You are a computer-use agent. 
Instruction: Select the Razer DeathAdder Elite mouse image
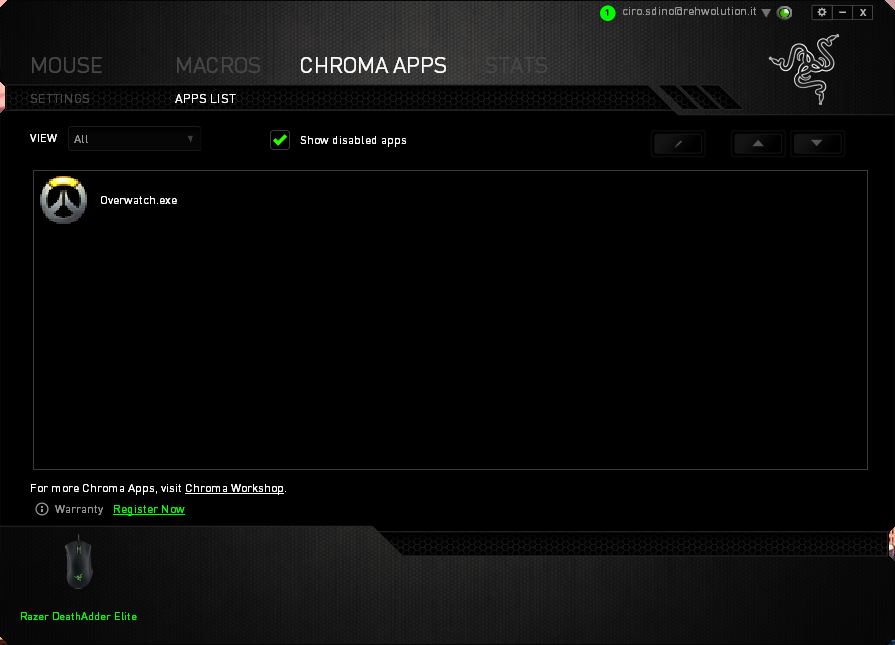77,563
